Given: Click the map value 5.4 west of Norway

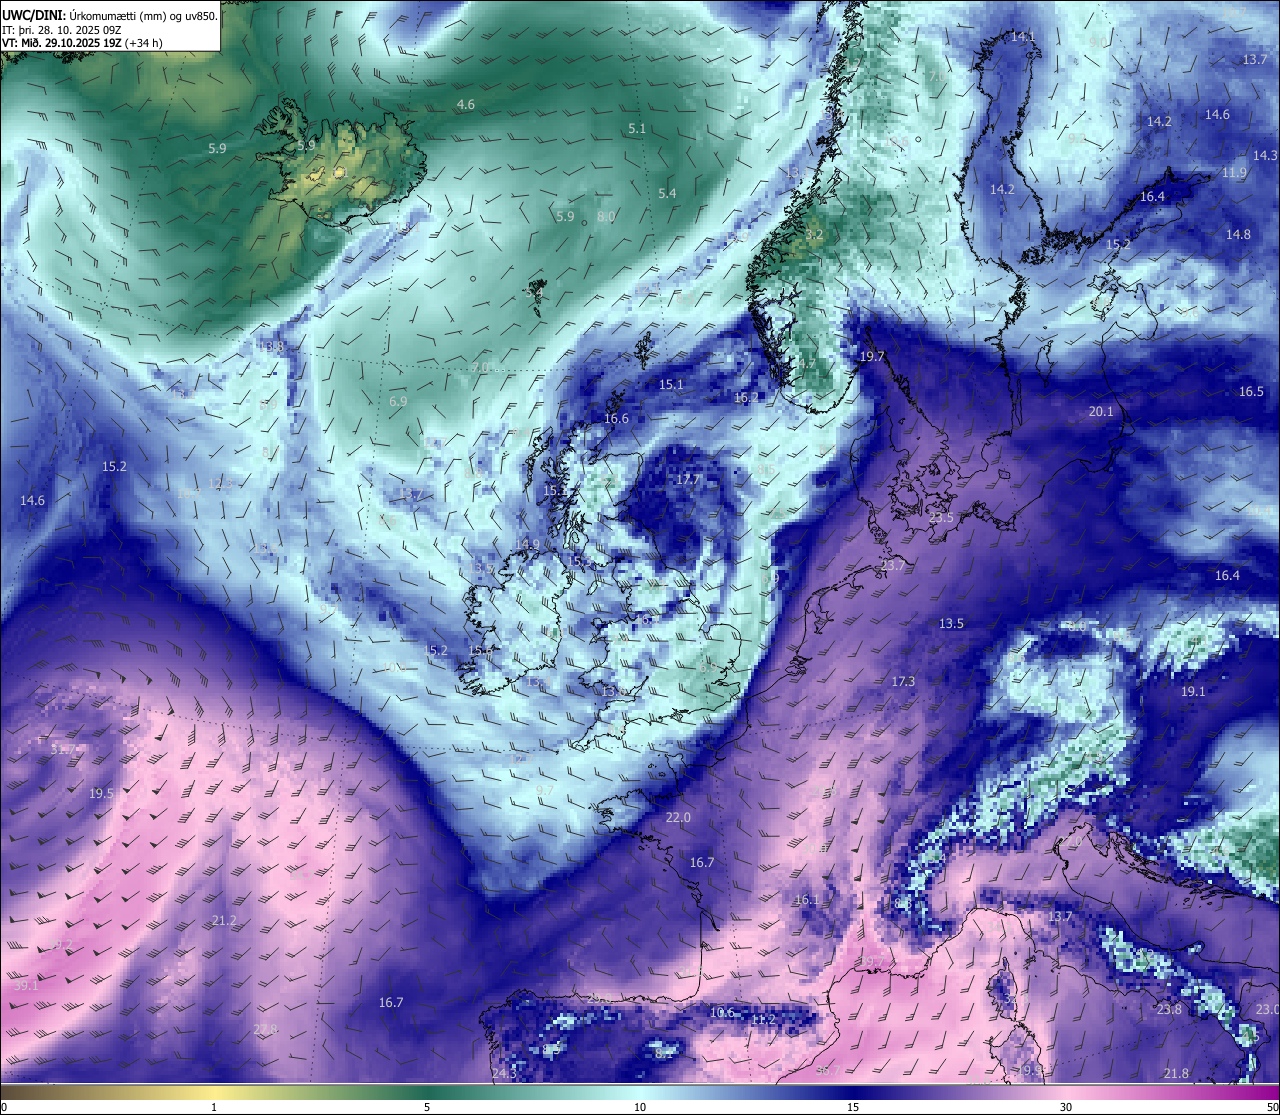Looking at the screenshot, I should (x=667, y=193).
